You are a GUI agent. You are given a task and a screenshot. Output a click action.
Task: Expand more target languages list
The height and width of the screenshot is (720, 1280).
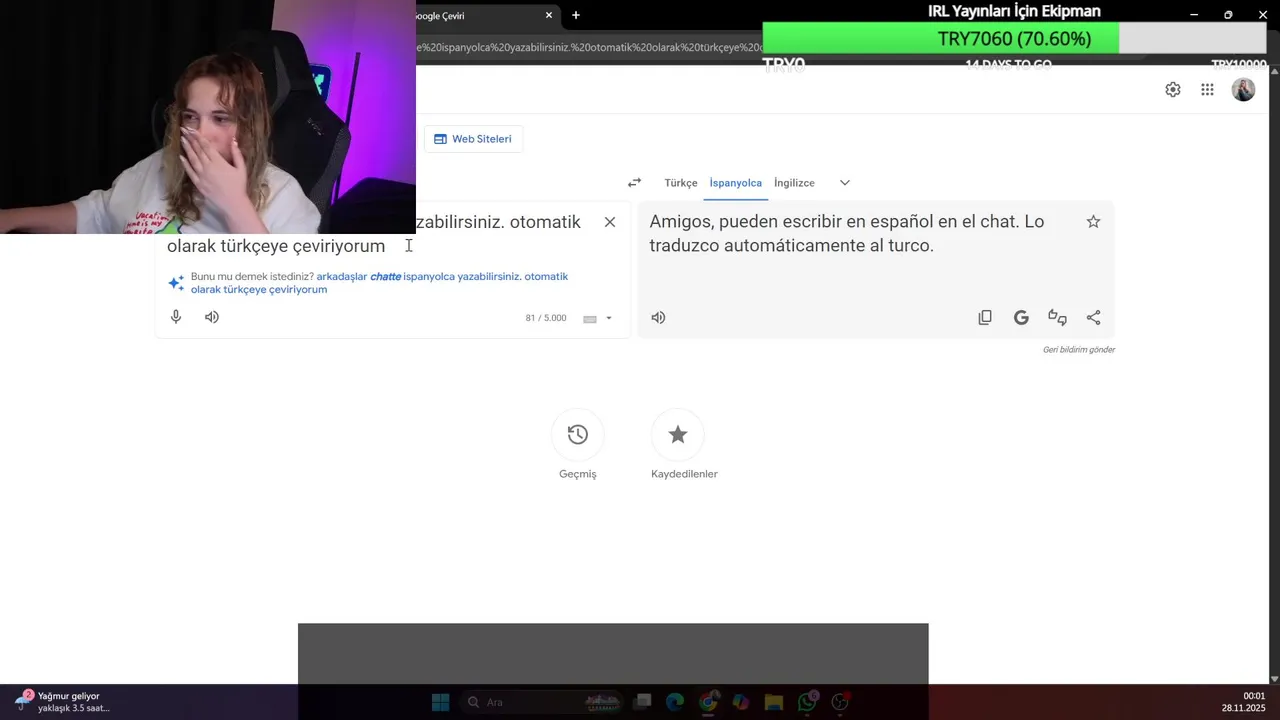pyautogui.click(x=845, y=183)
